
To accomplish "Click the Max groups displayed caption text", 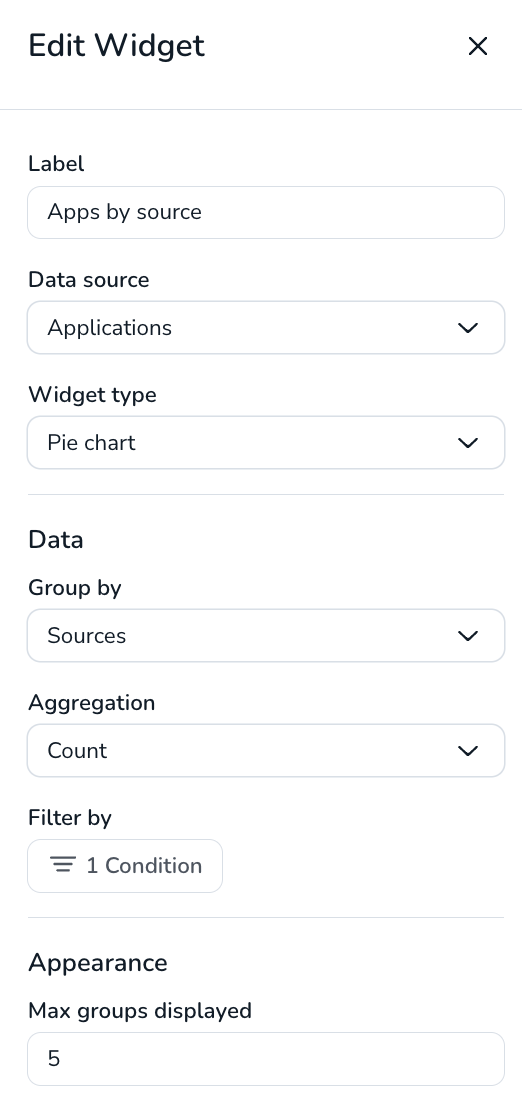I will pos(140,1011).
